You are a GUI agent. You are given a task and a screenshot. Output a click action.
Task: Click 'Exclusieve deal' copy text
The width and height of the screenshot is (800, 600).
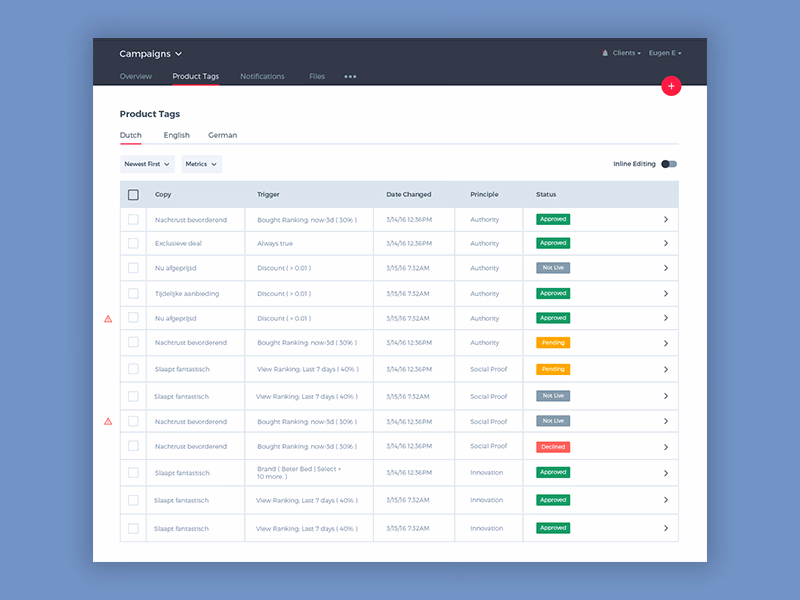[179, 243]
